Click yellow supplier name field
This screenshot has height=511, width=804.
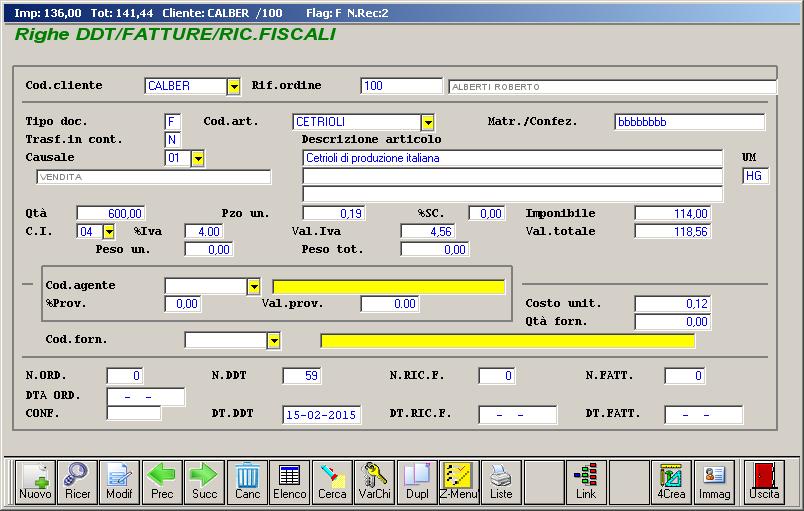tap(508, 340)
